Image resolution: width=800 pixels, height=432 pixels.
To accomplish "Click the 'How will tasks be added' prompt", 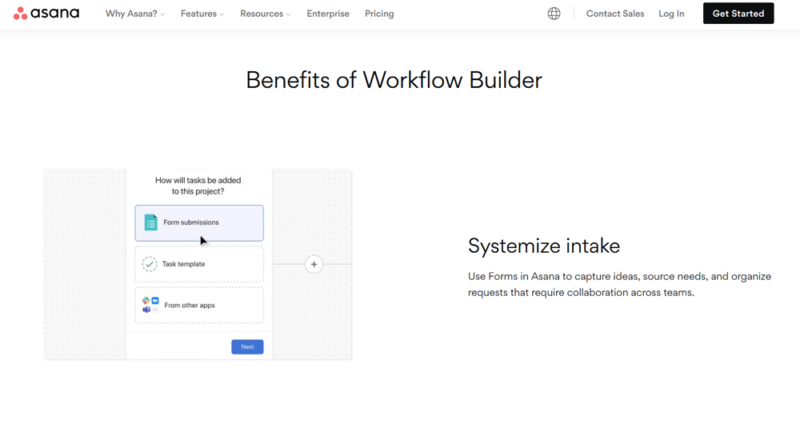I will (198, 186).
